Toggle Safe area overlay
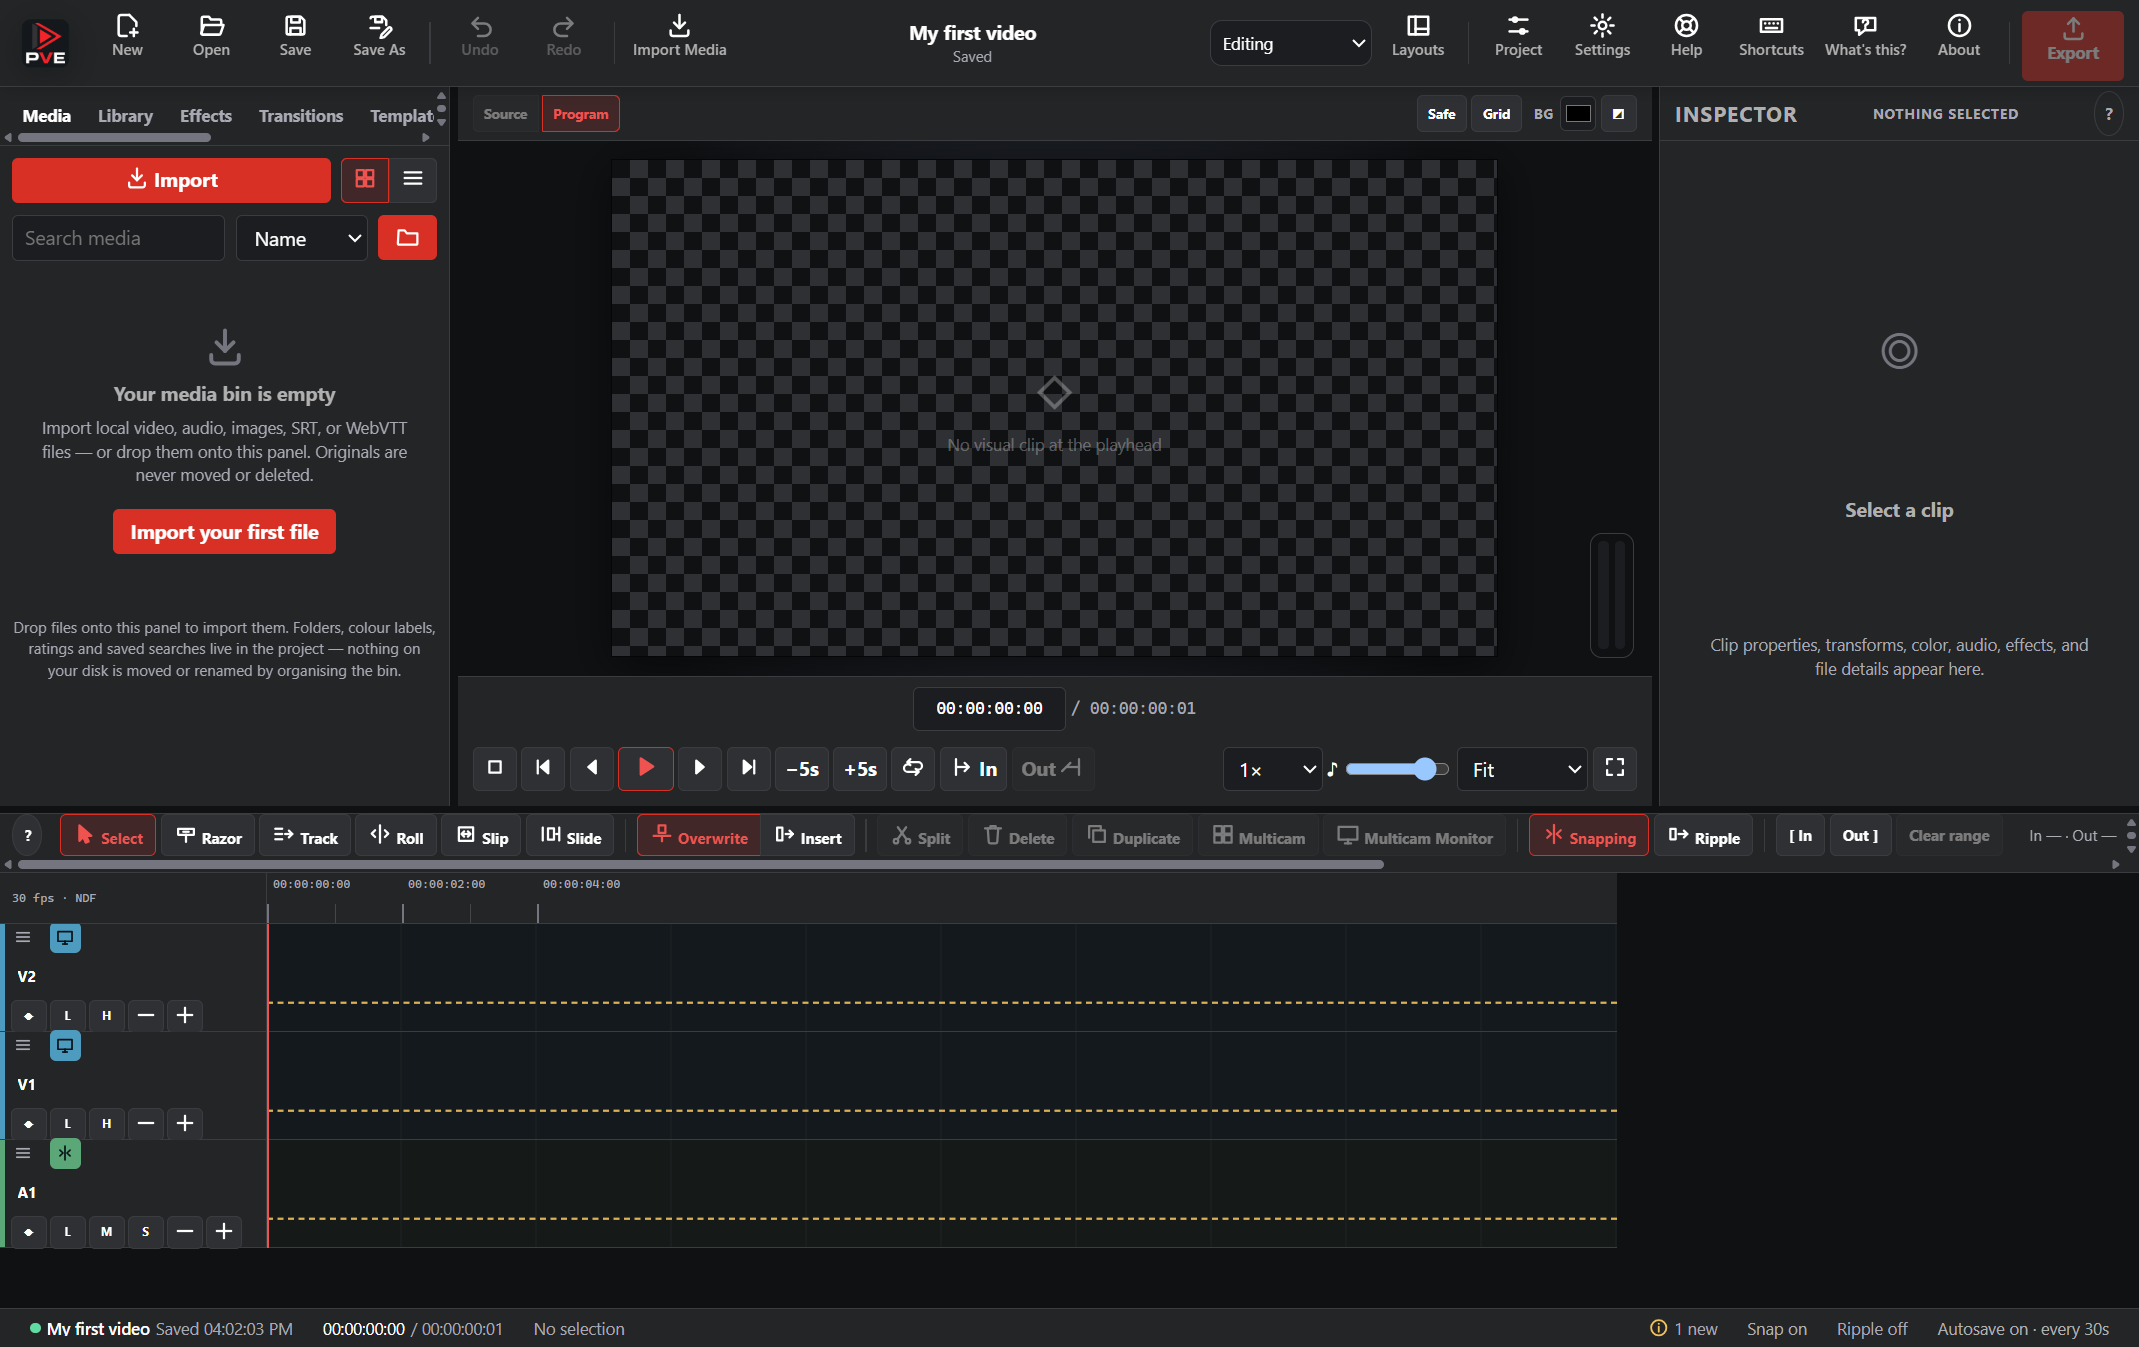 [1441, 114]
